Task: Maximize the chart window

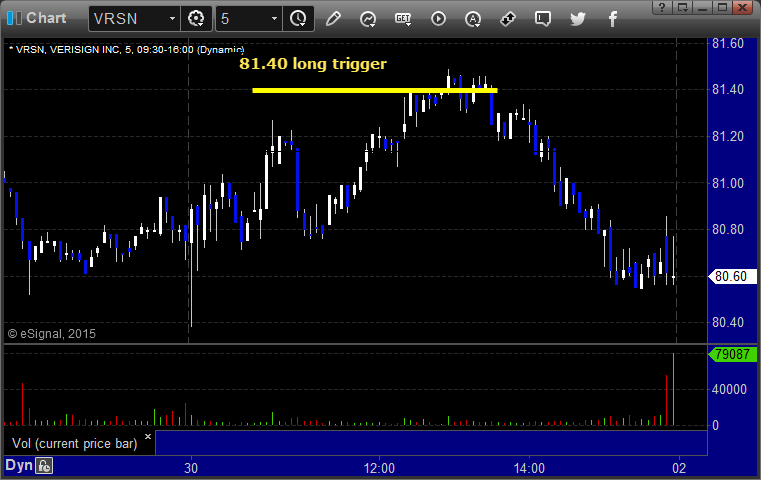Action: 722,7
